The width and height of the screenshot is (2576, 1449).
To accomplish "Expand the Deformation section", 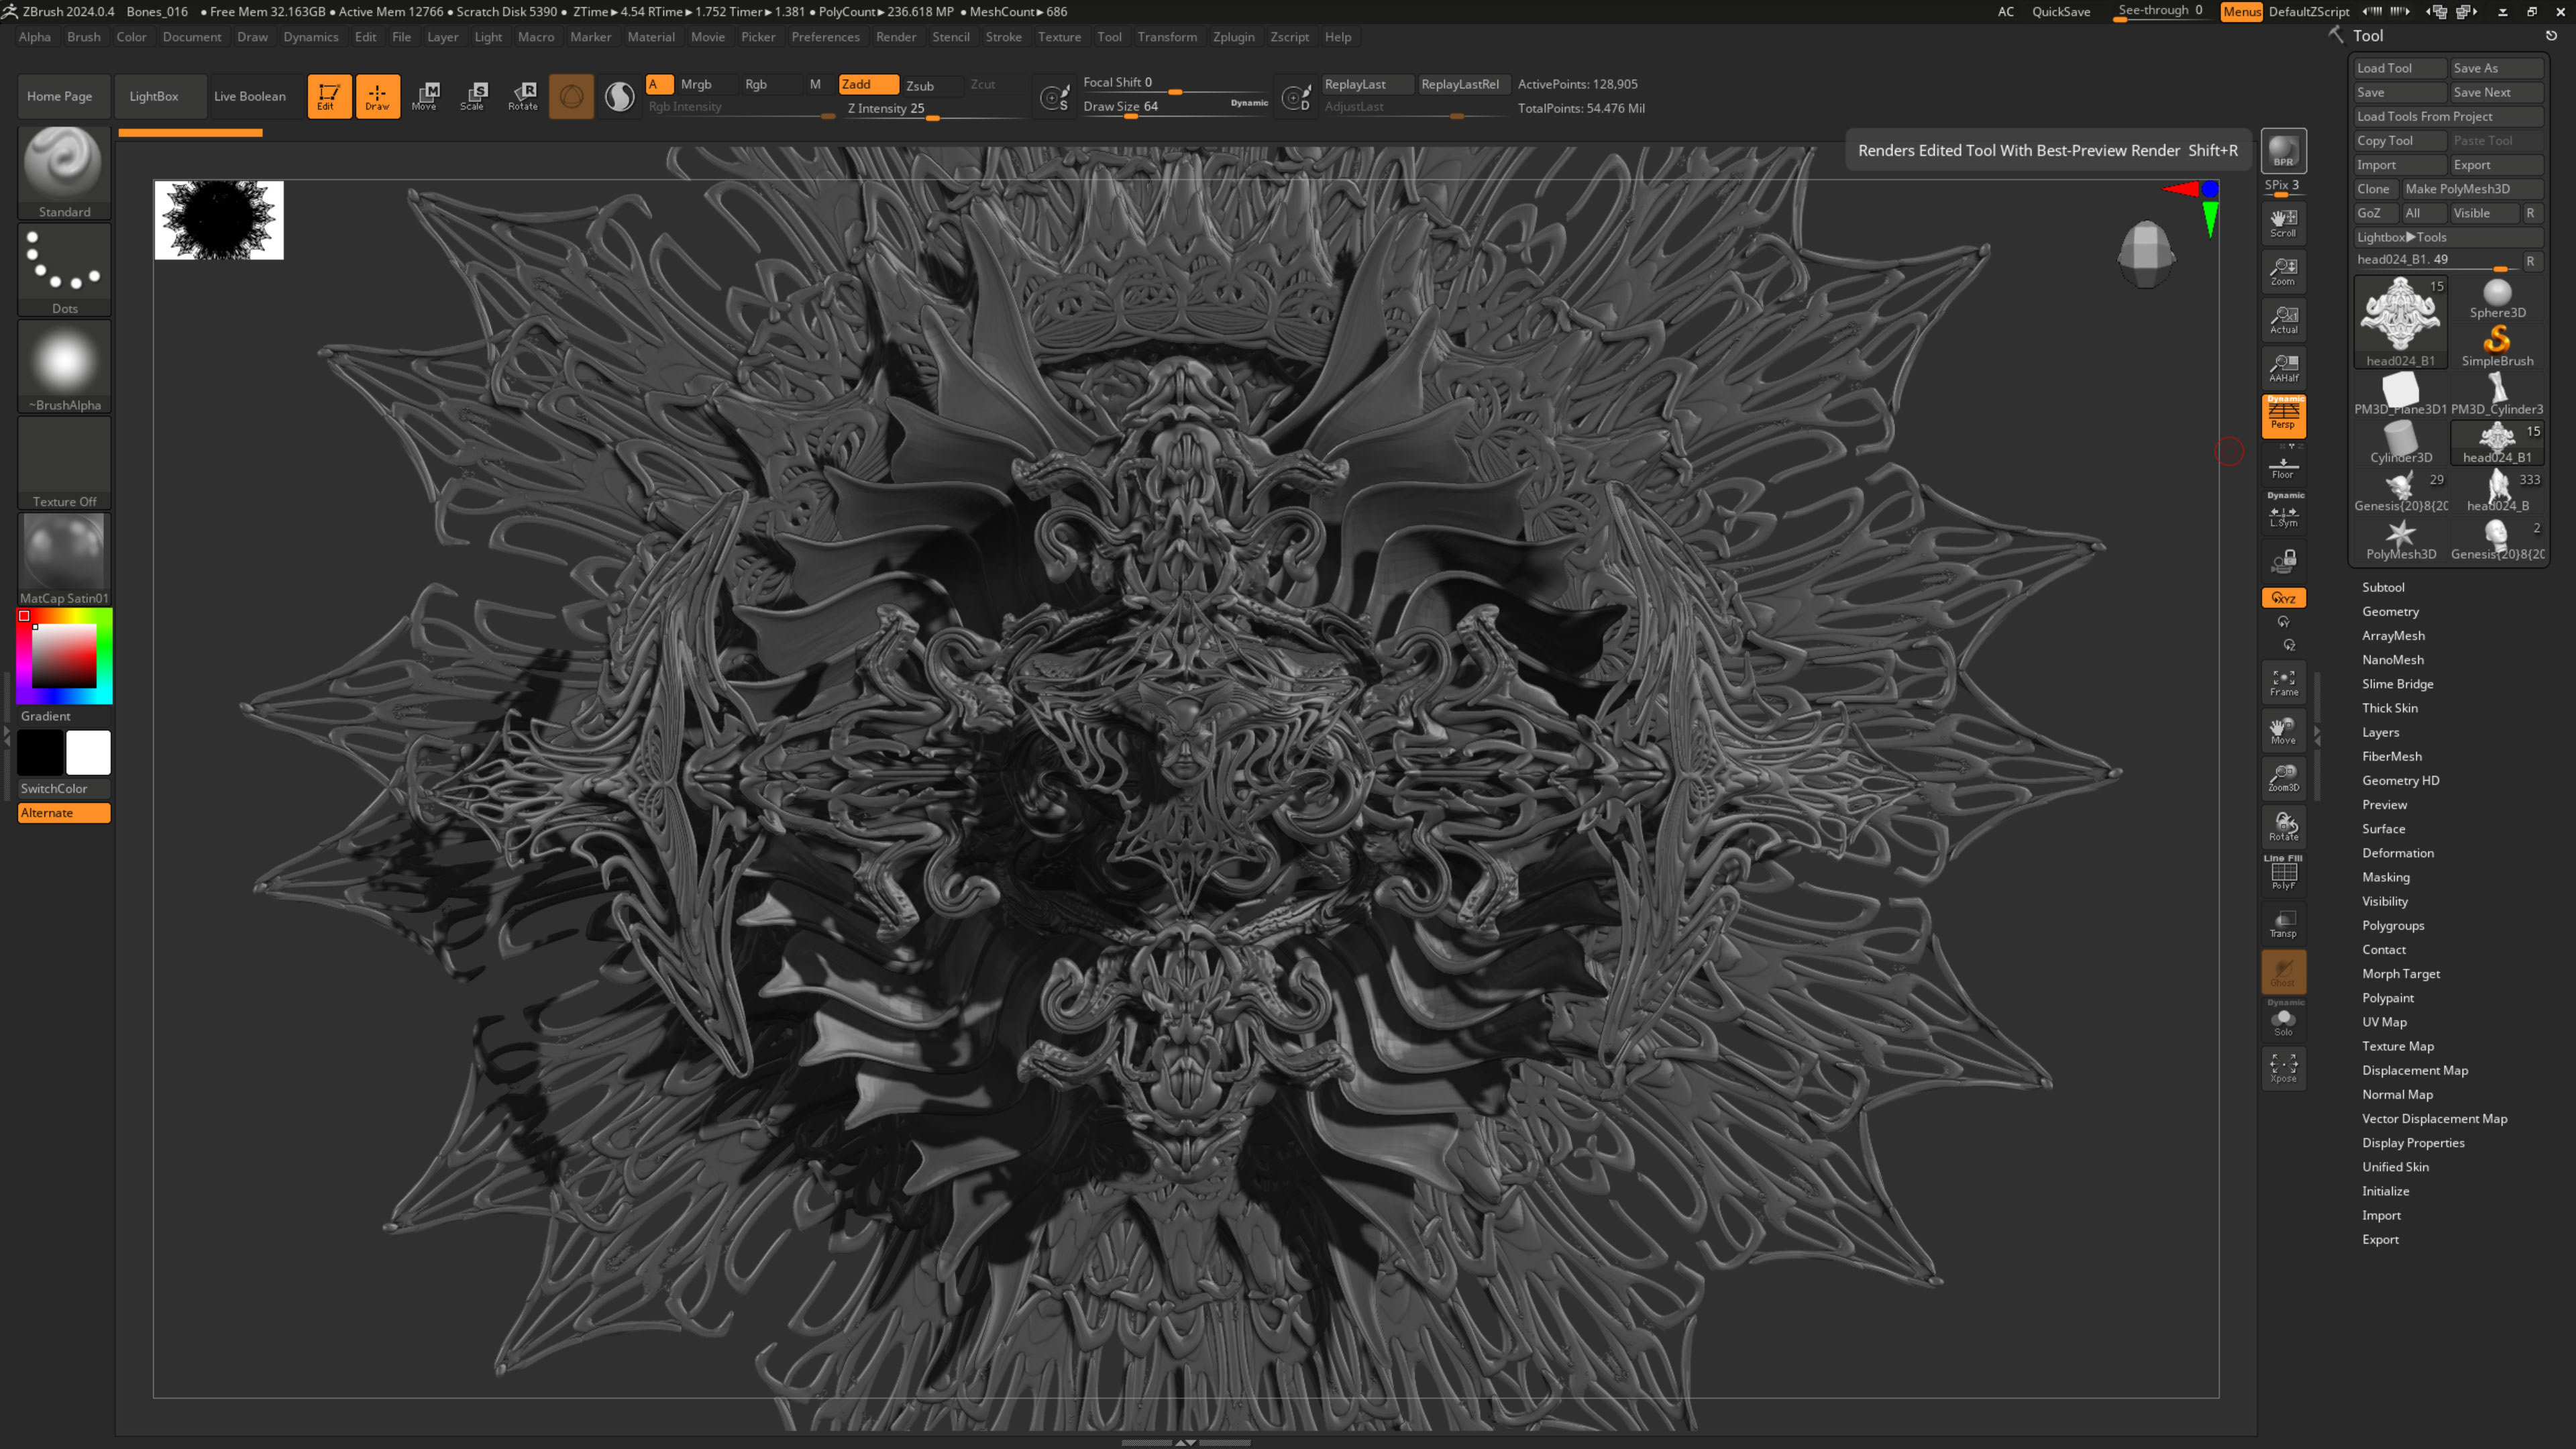I will (x=2397, y=853).
